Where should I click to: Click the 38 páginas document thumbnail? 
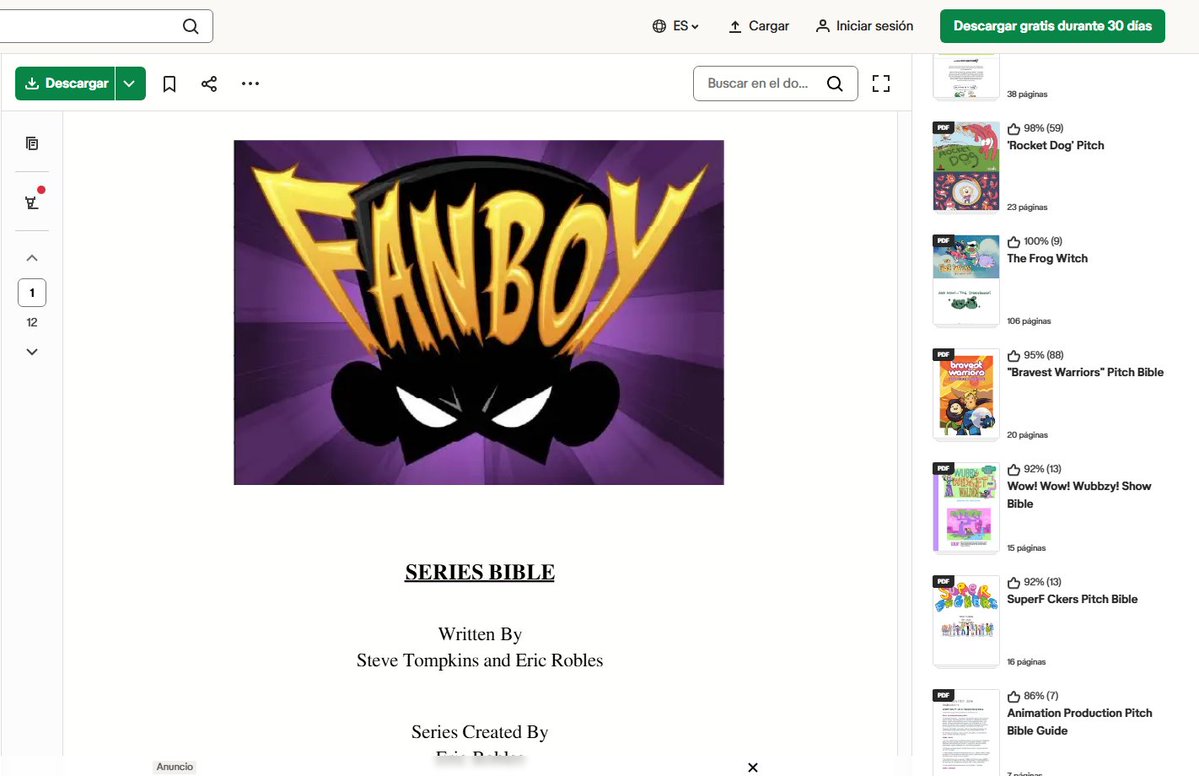[966, 76]
